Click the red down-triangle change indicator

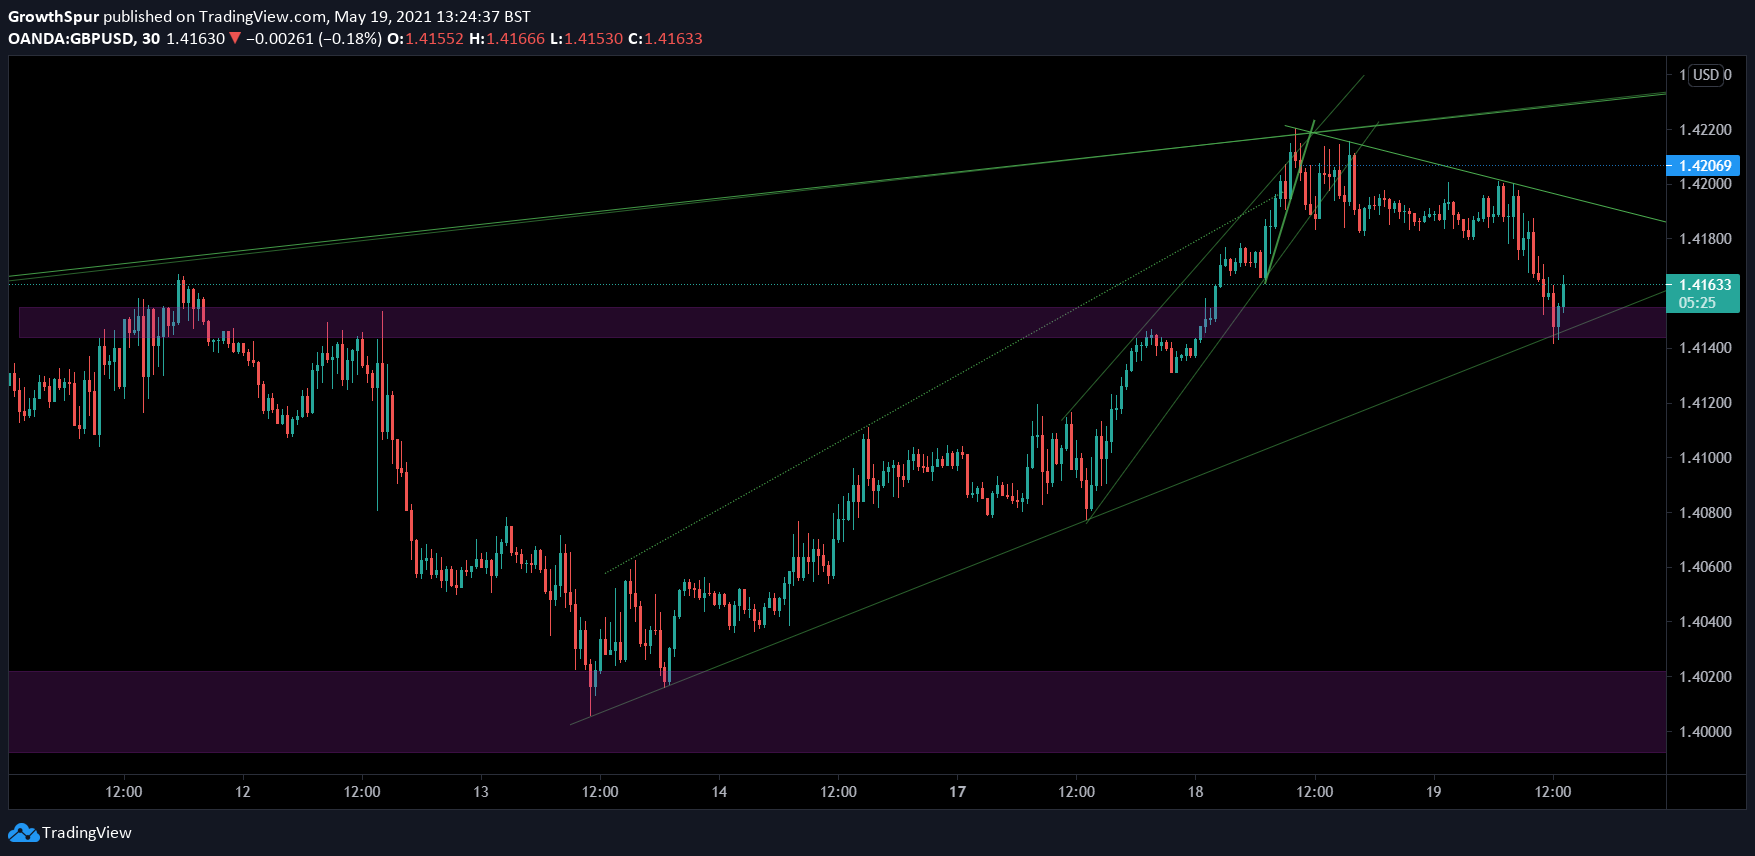click(x=235, y=38)
